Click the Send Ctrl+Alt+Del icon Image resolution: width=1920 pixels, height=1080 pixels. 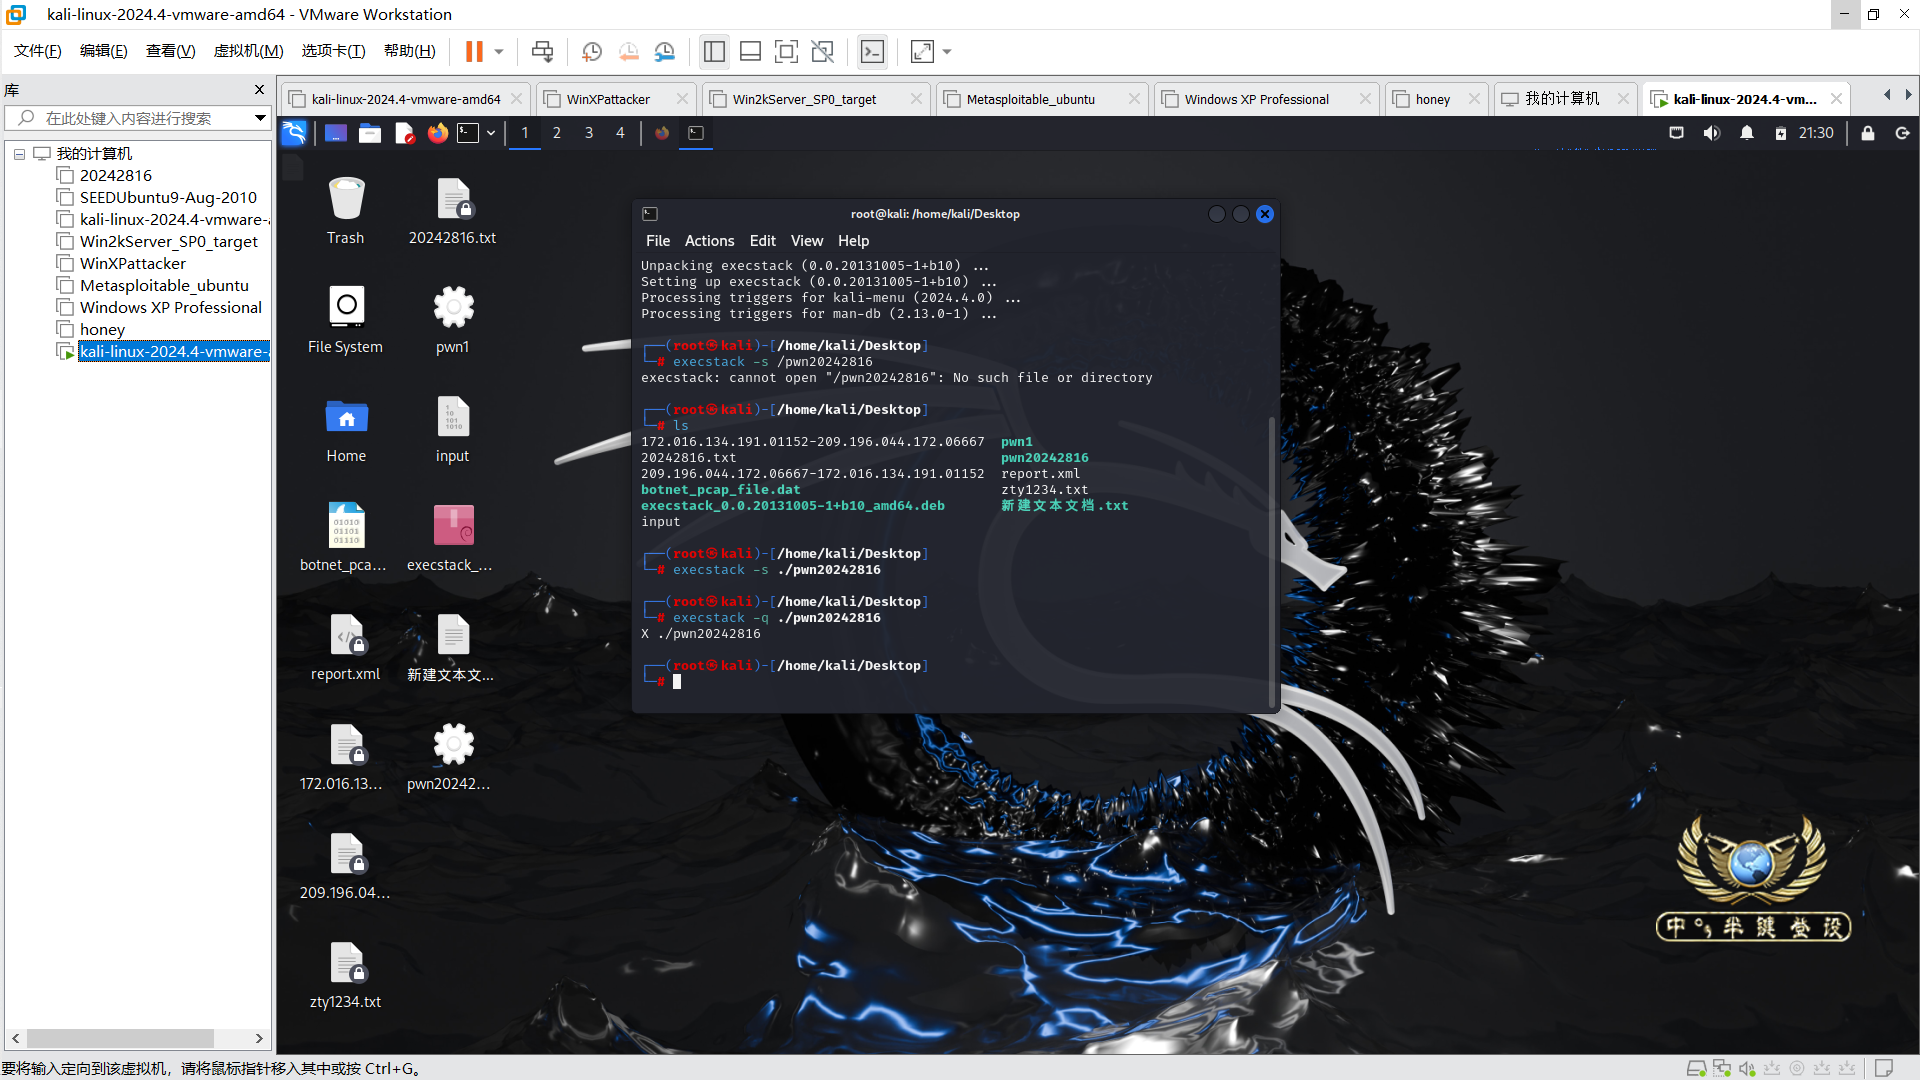pos(542,51)
